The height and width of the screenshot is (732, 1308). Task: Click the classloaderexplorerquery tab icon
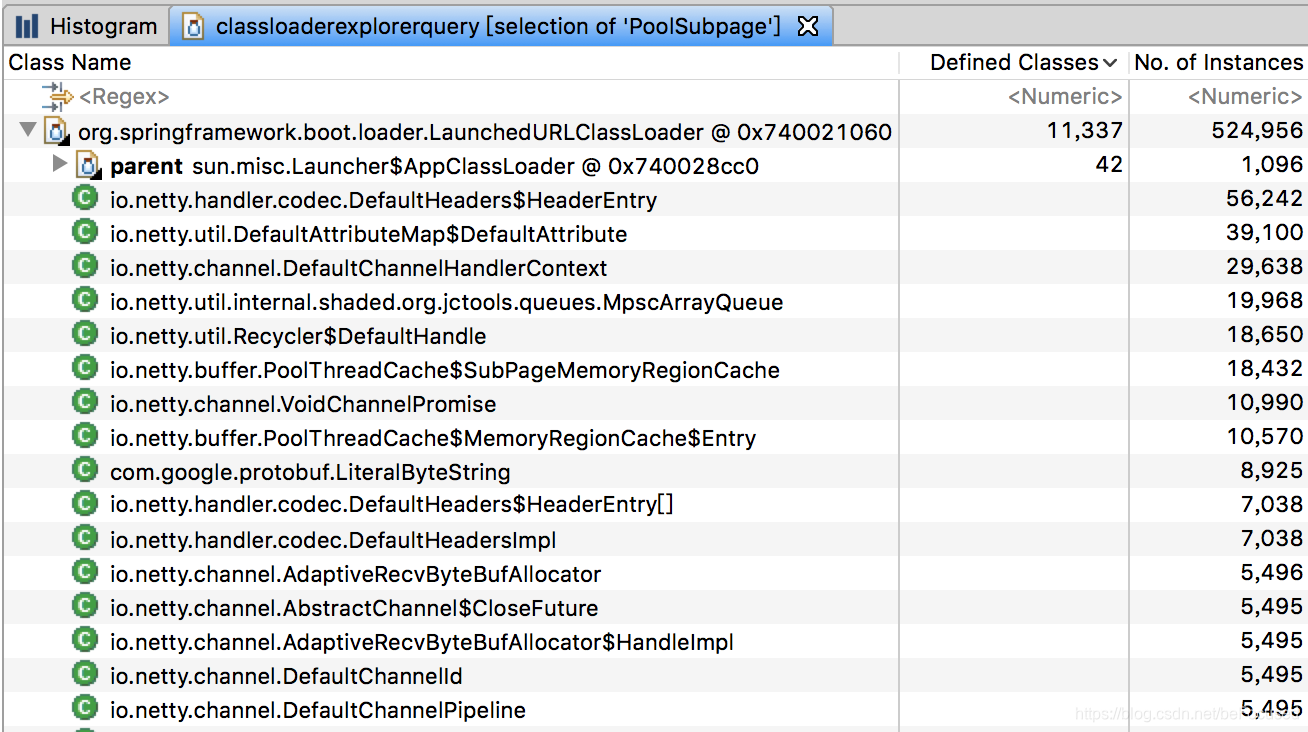click(x=195, y=27)
